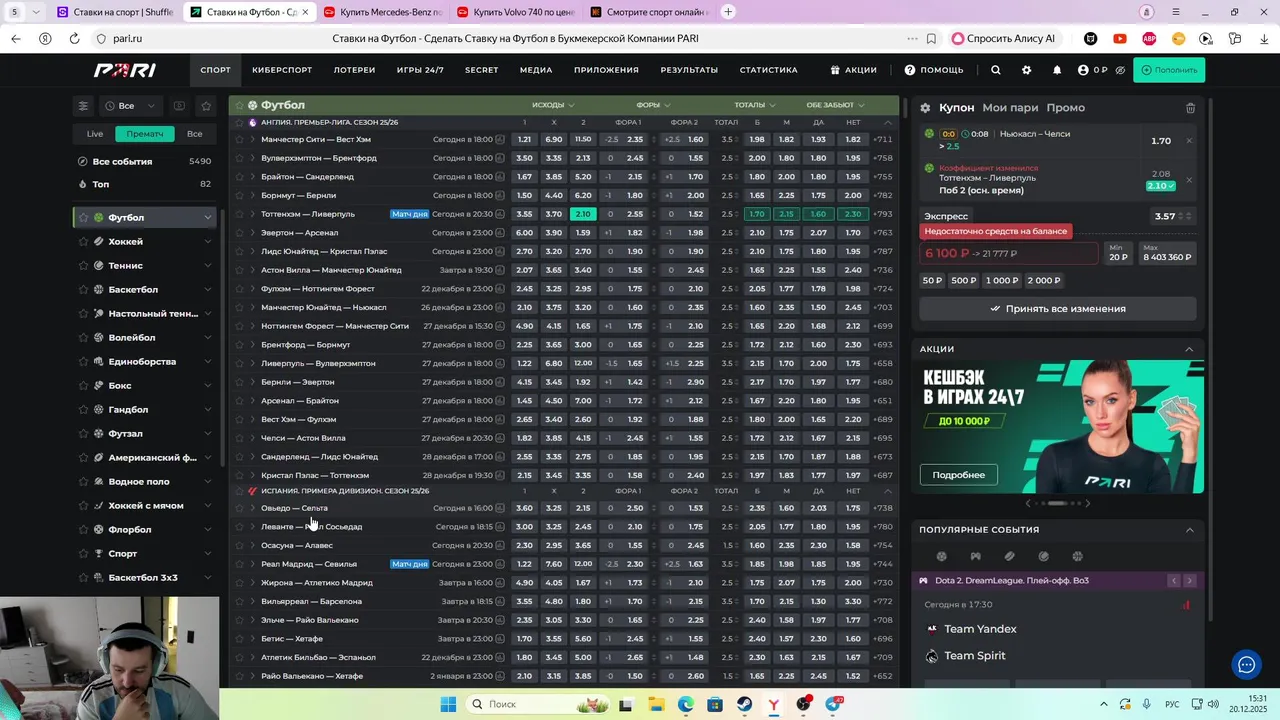
Task: Open the chat support bubble icon
Action: 1246,664
